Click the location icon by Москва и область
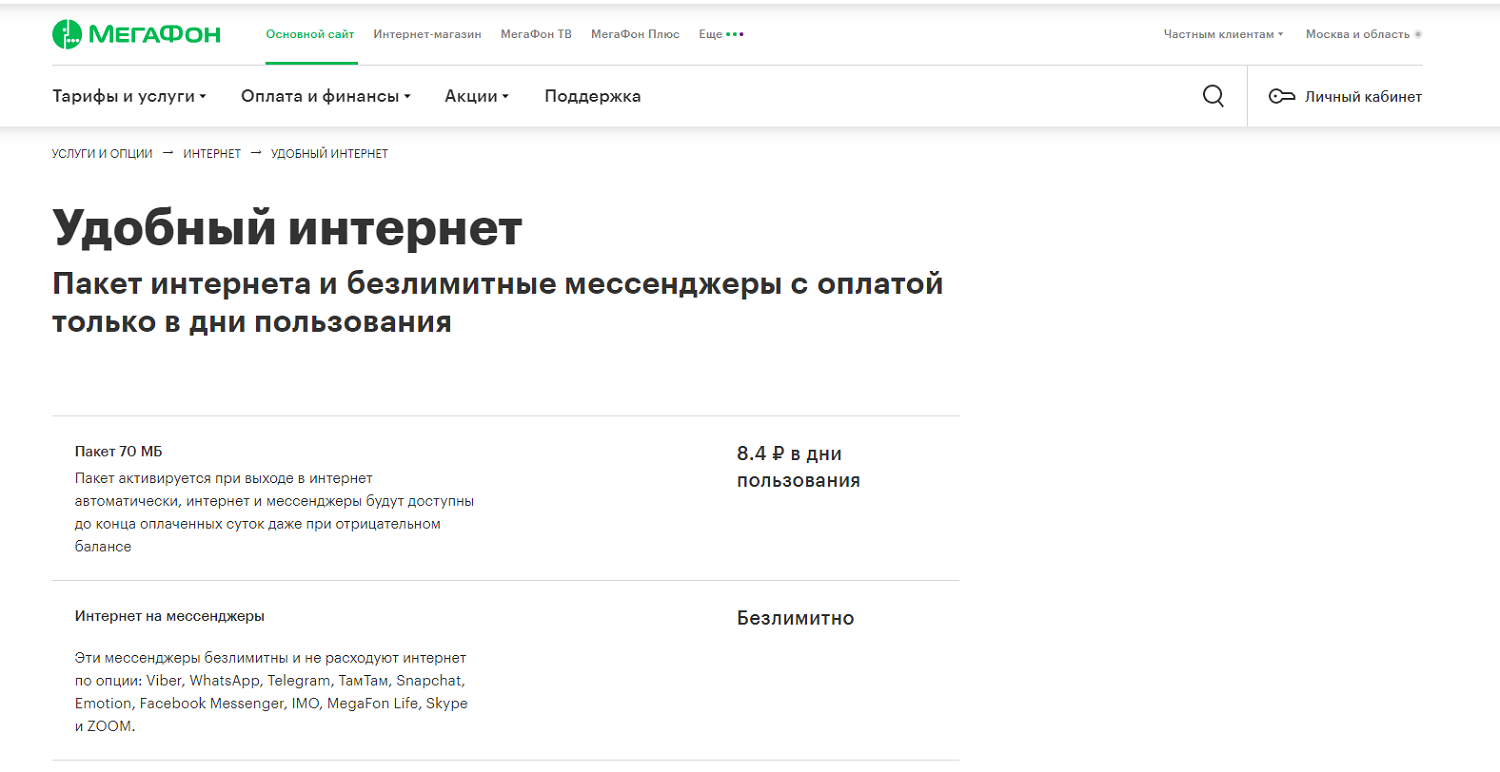The height and width of the screenshot is (772, 1500). pos(1418,34)
